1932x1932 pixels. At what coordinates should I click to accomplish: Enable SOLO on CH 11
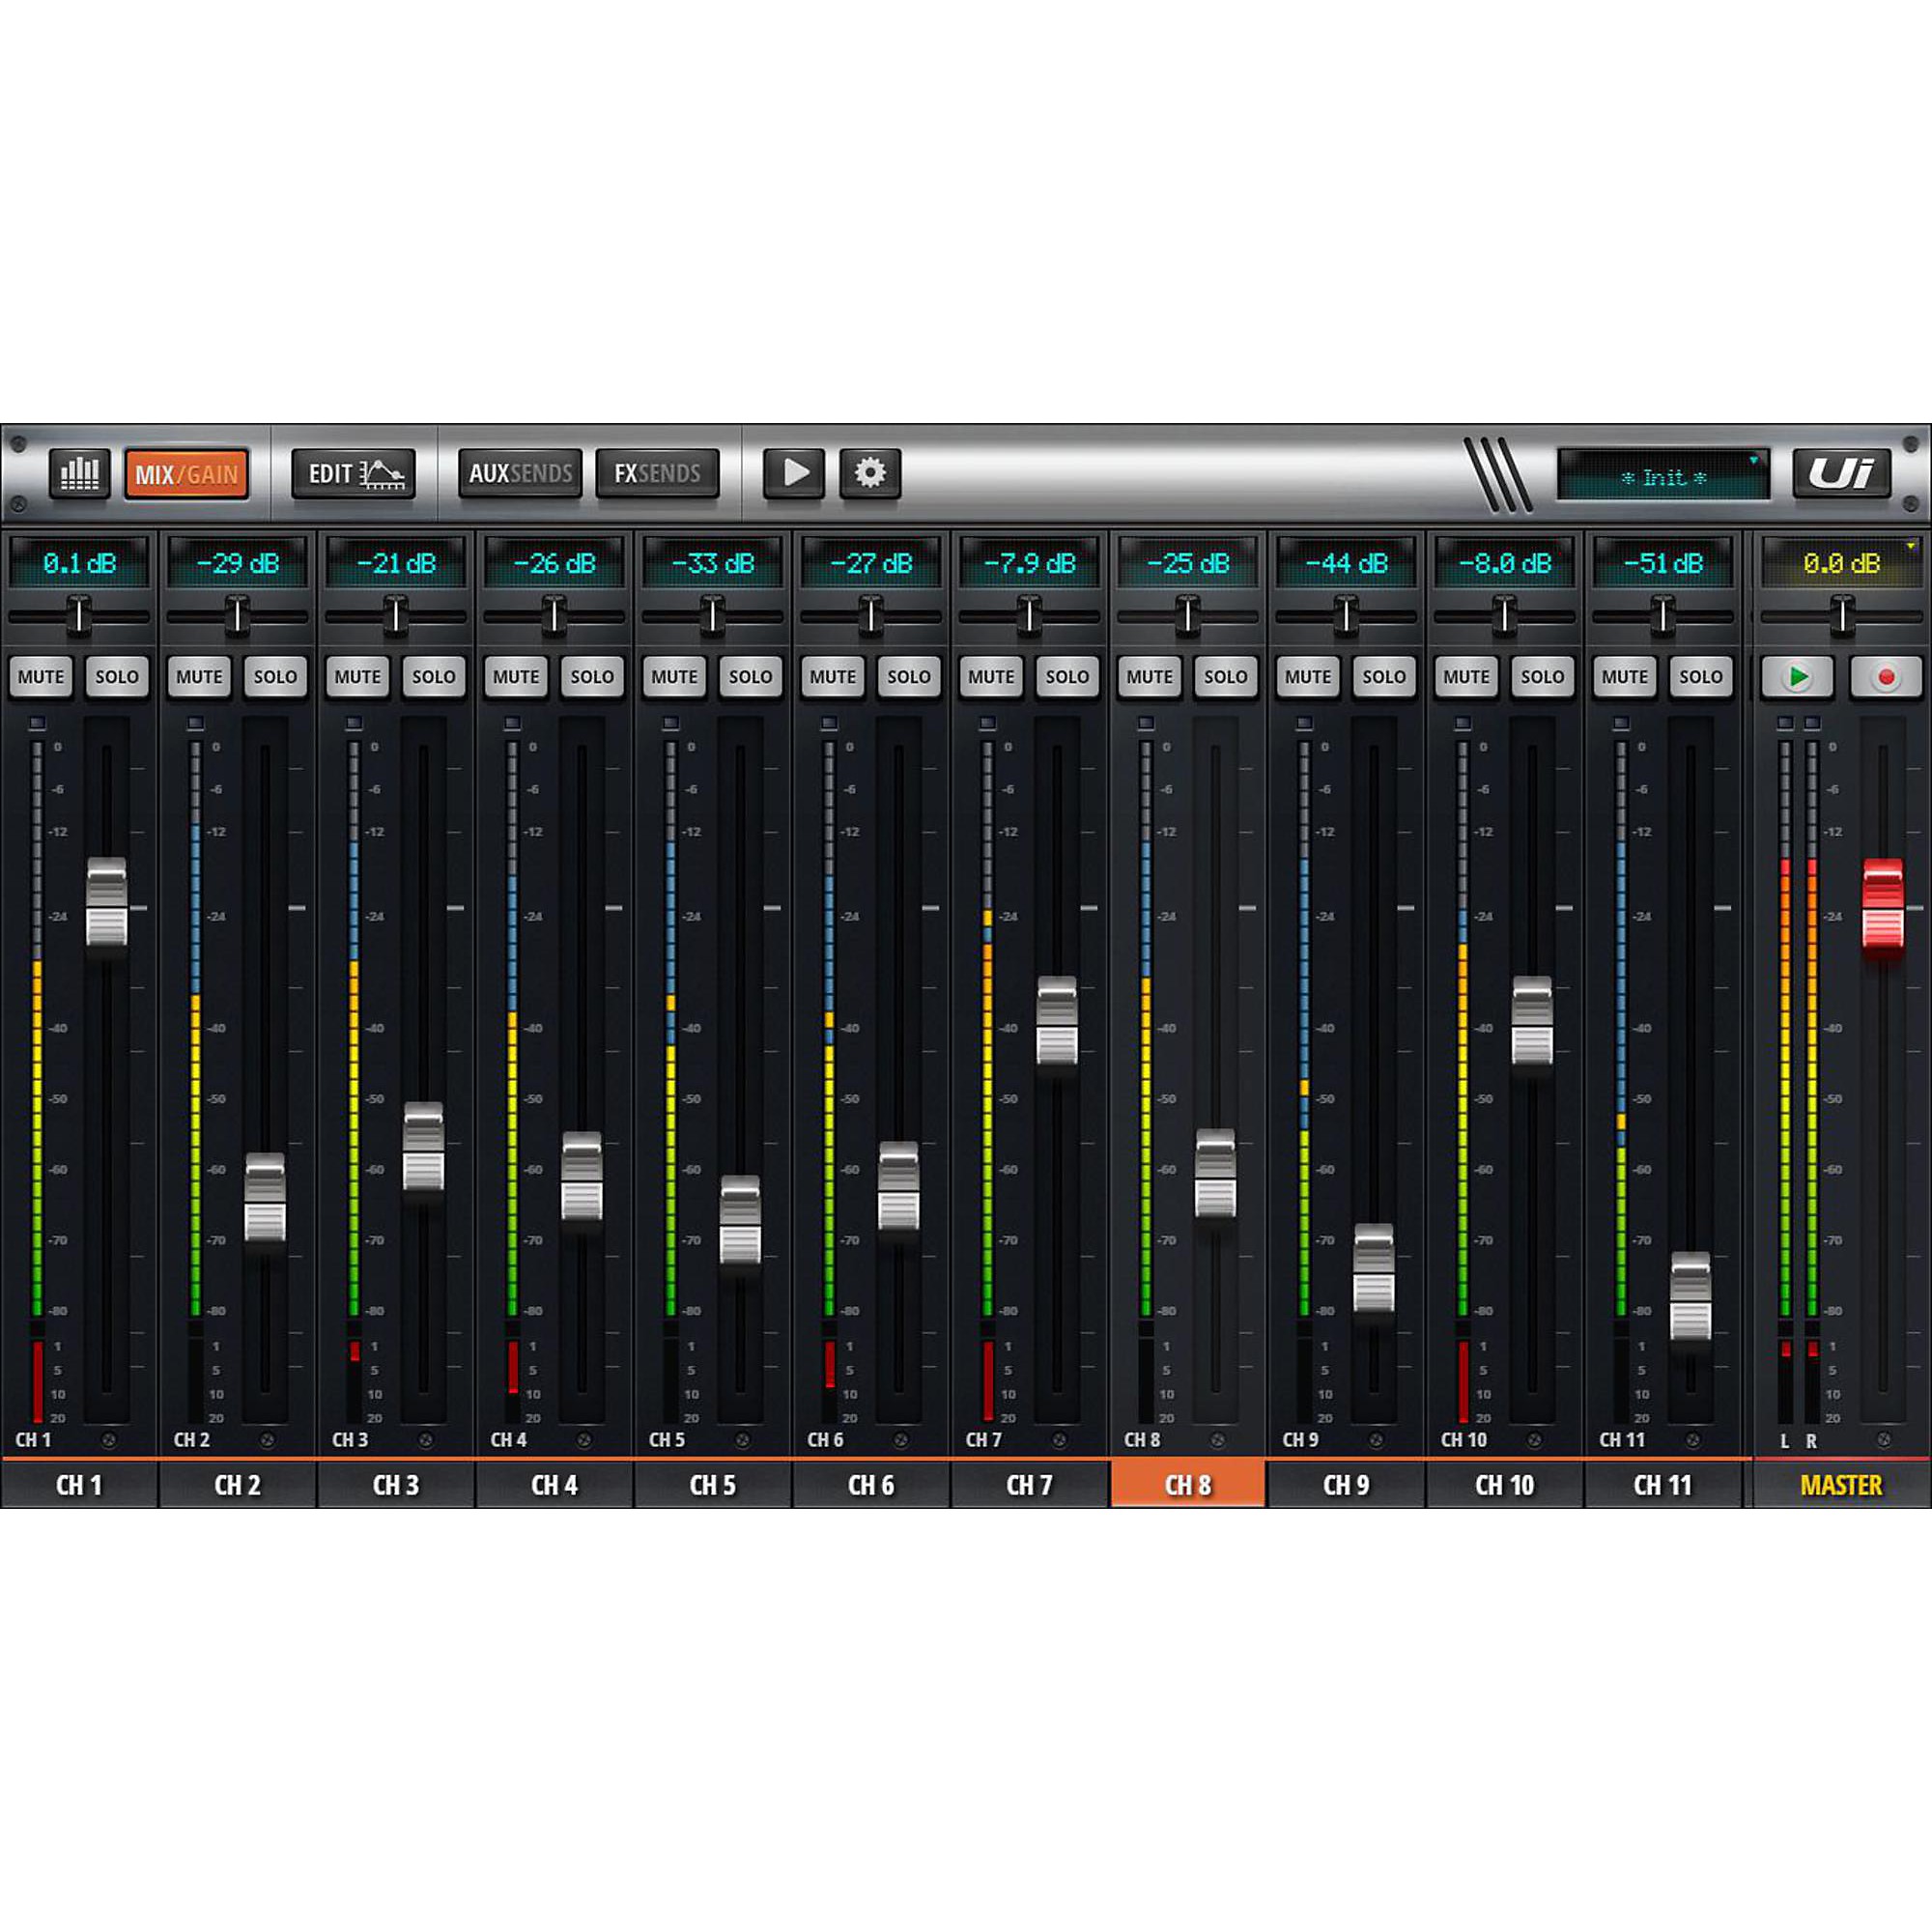(1701, 677)
